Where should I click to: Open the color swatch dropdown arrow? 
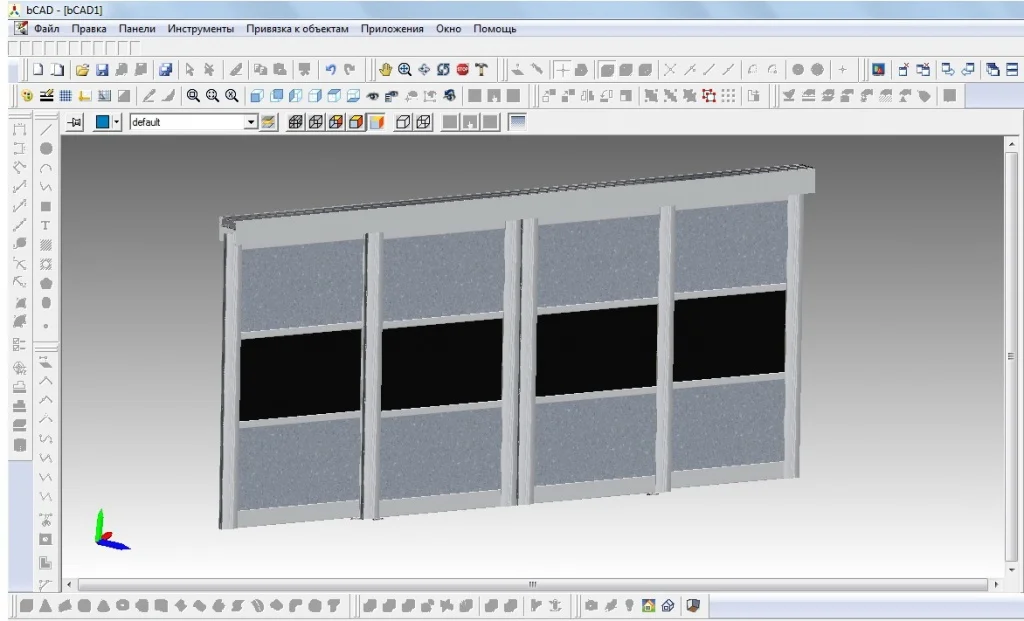pyautogui.click(x=117, y=122)
